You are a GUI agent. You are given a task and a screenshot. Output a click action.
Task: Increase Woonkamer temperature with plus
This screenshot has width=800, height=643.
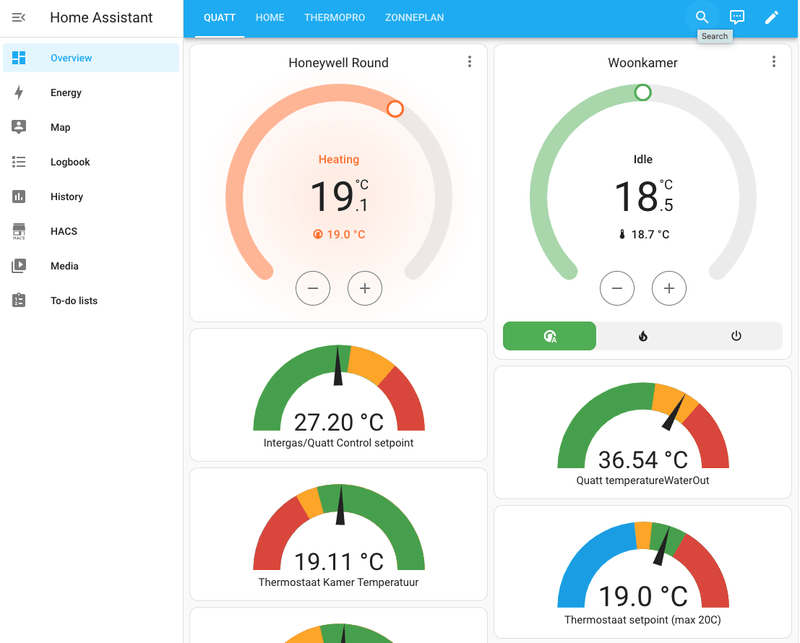click(669, 288)
